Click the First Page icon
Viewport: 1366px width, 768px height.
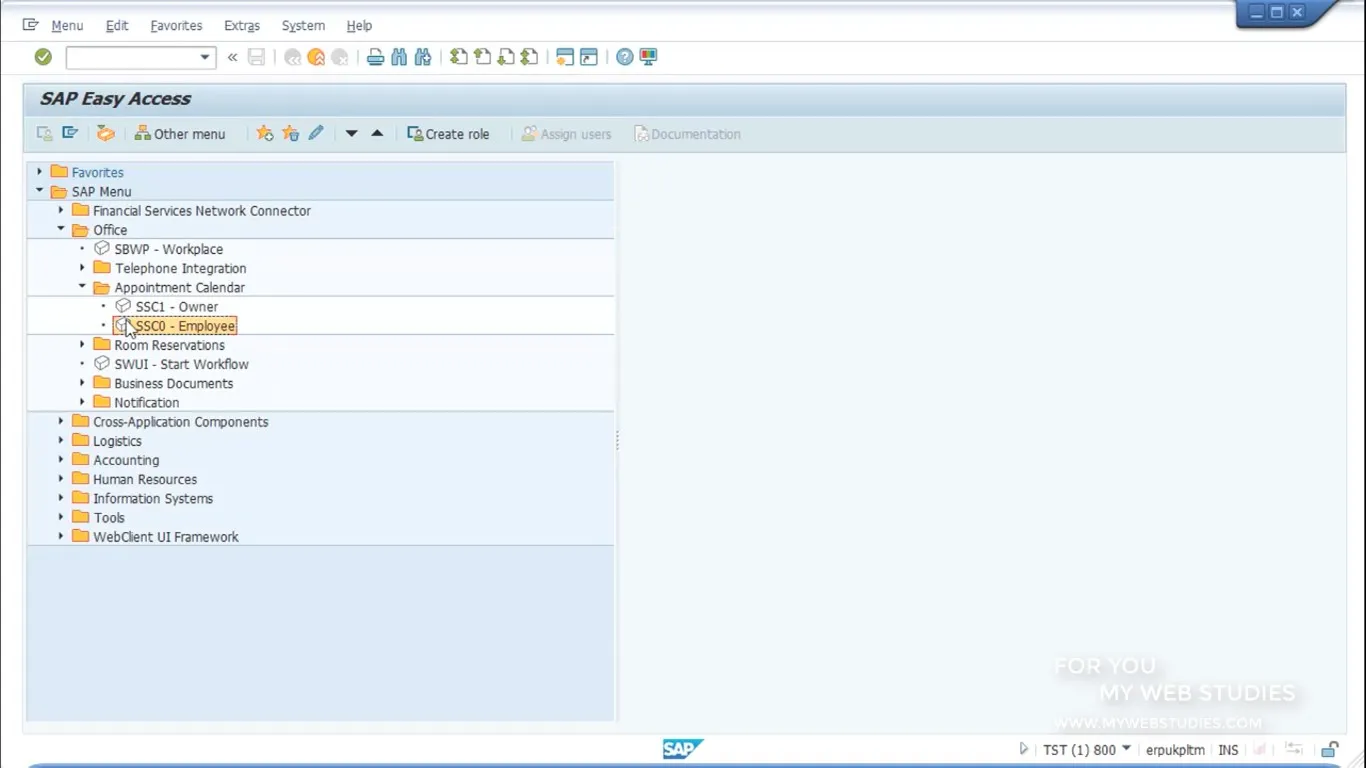458,57
